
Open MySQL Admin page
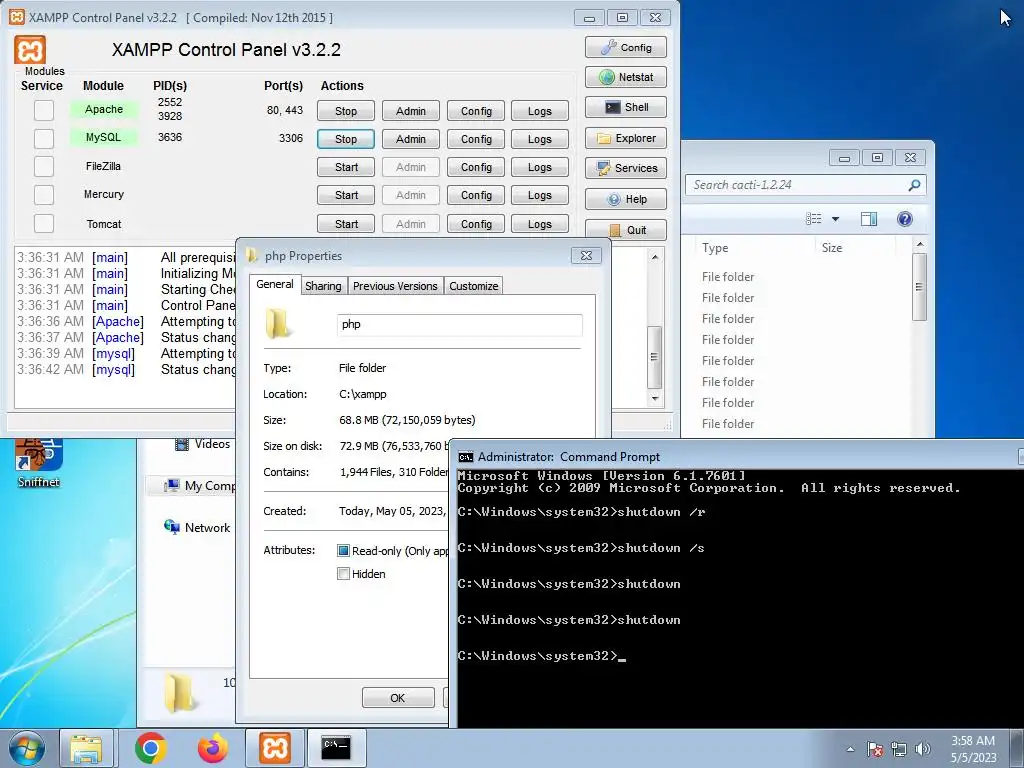point(410,139)
